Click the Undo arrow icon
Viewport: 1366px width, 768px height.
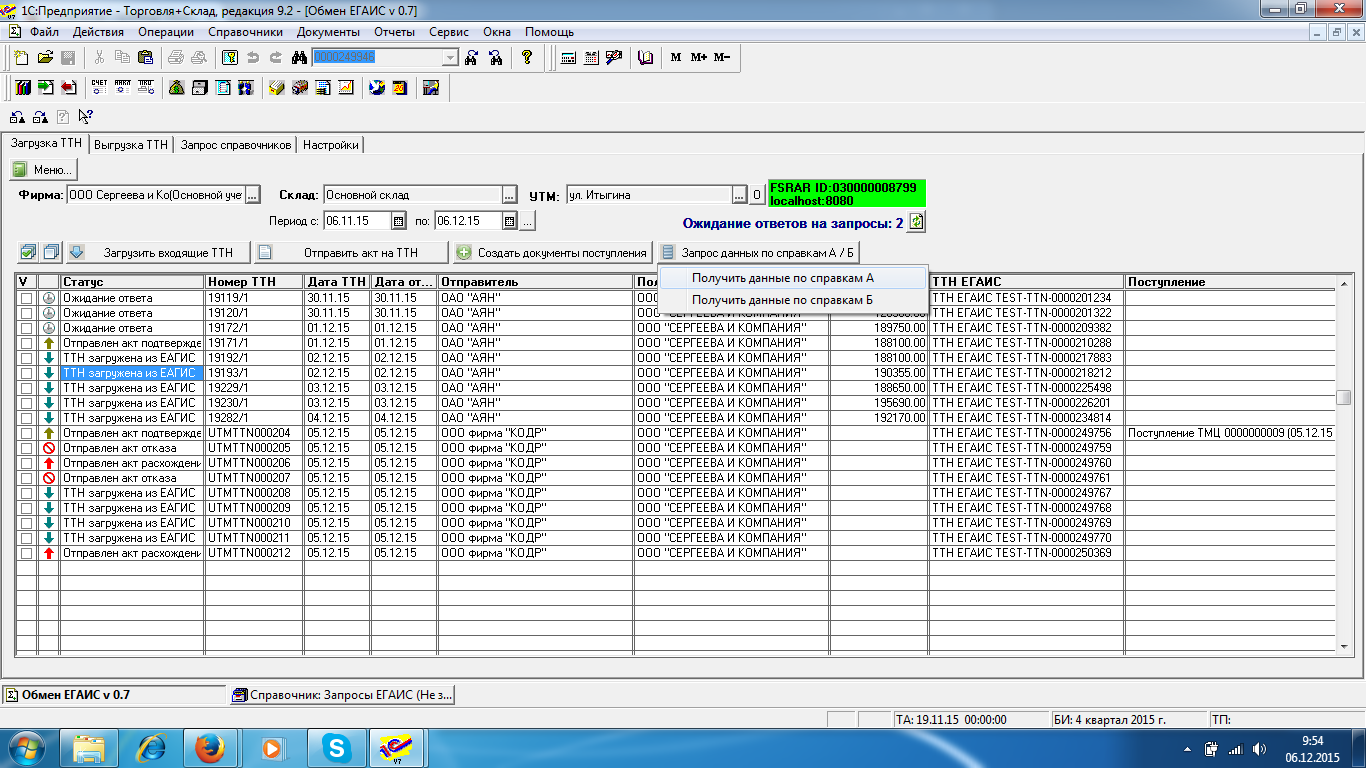[252, 58]
